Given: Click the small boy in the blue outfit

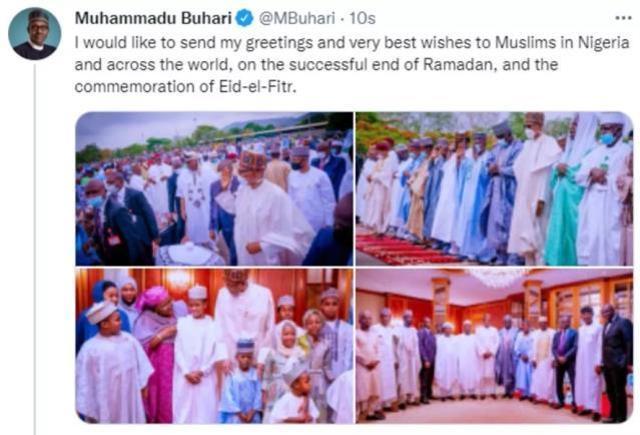Looking at the screenshot, I should click(x=242, y=382).
